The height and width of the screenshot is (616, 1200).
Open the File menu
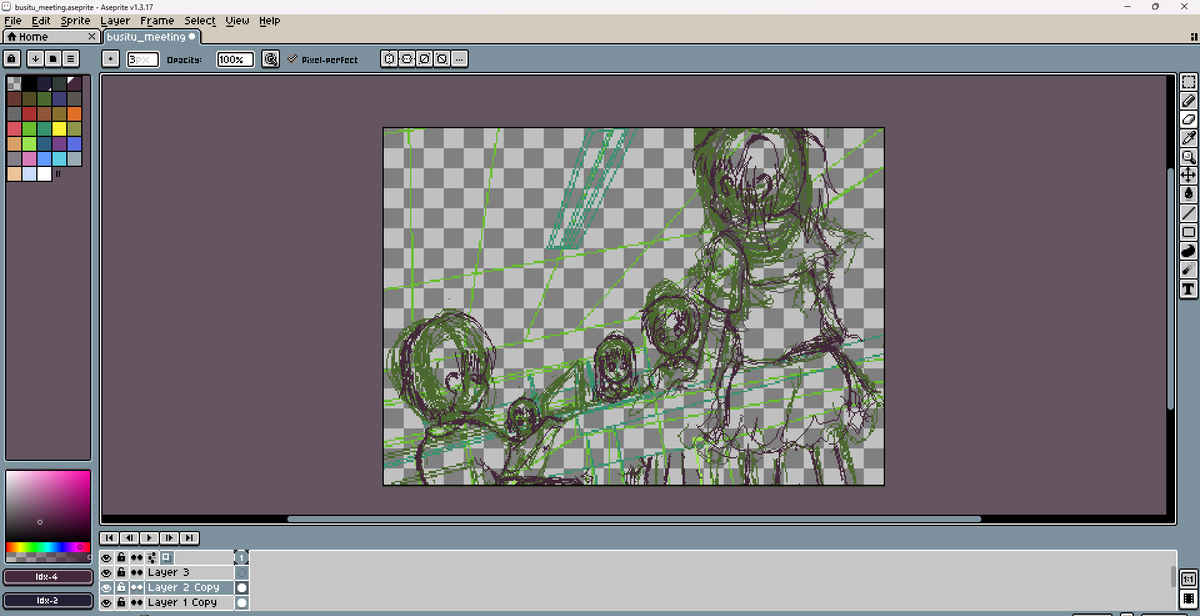pyautogui.click(x=13, y=20)
